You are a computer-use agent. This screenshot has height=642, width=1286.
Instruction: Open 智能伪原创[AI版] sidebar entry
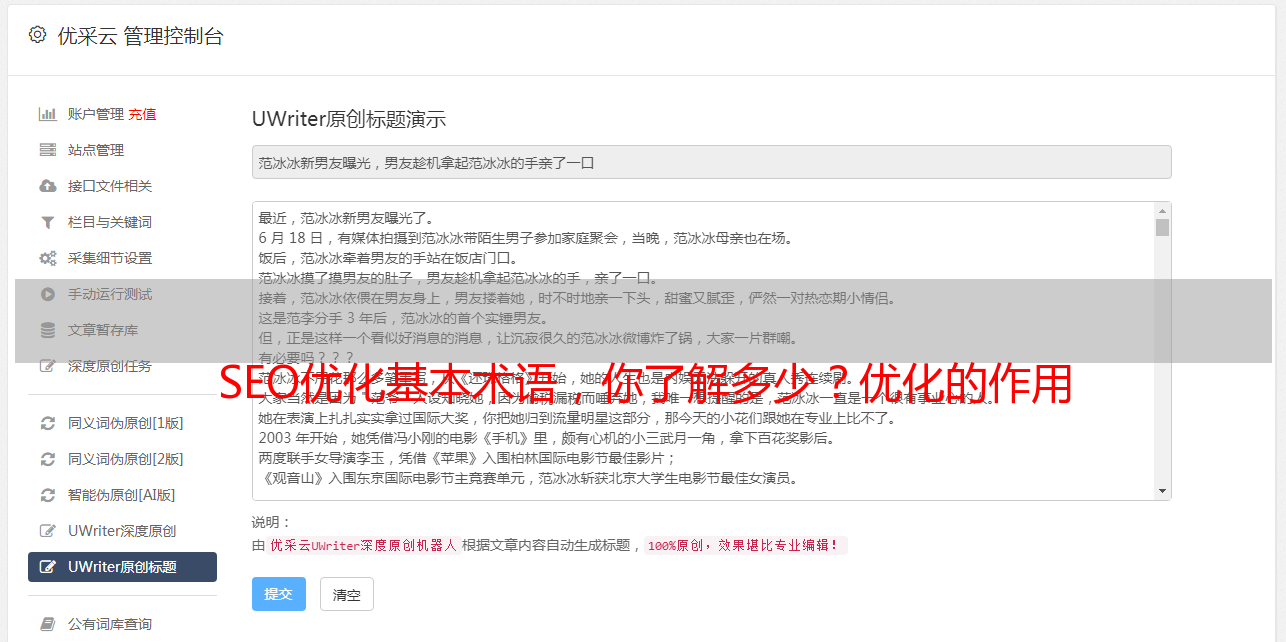122,495
